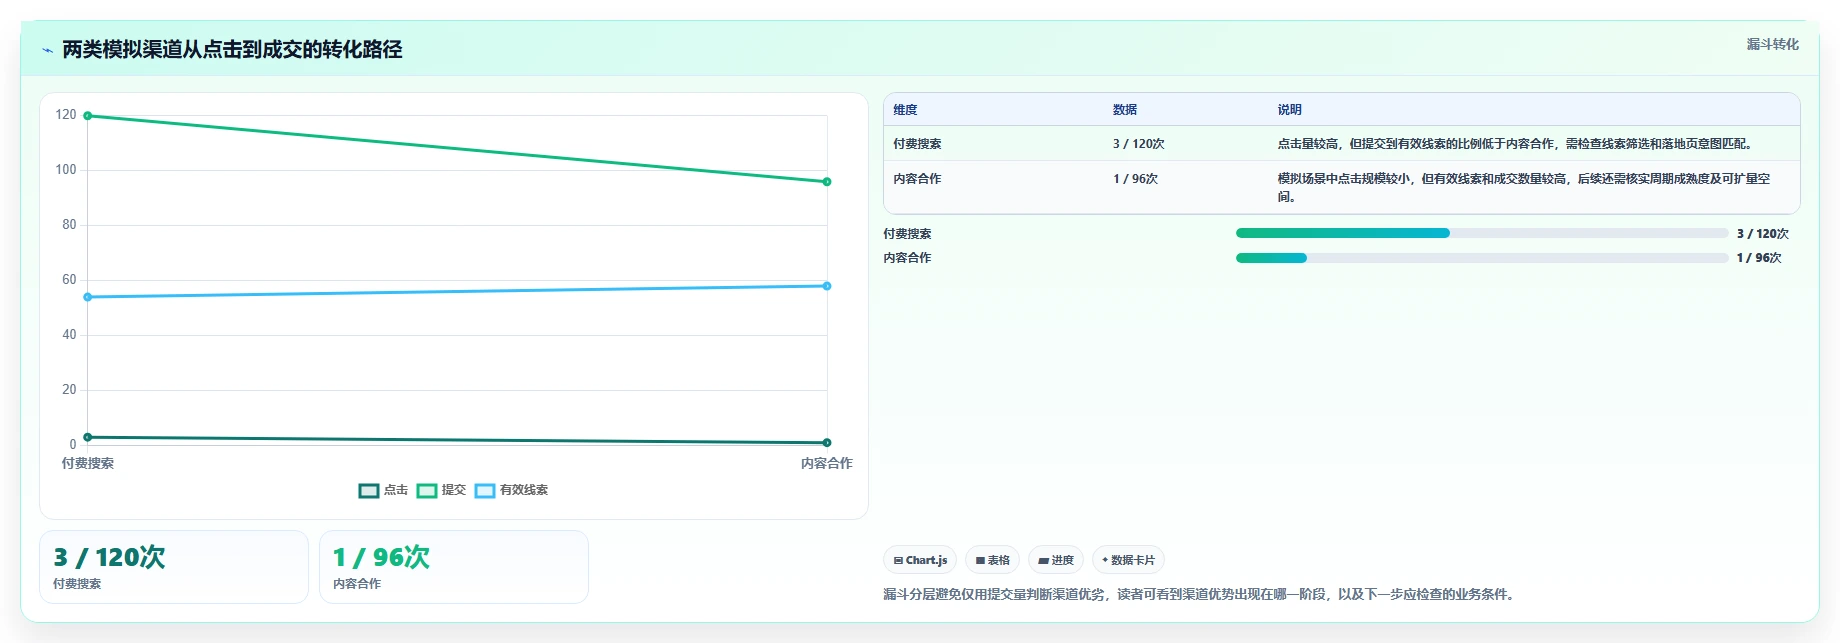
Task: Click the 数据卡片 tag chip
Action: coord(1128,560)
